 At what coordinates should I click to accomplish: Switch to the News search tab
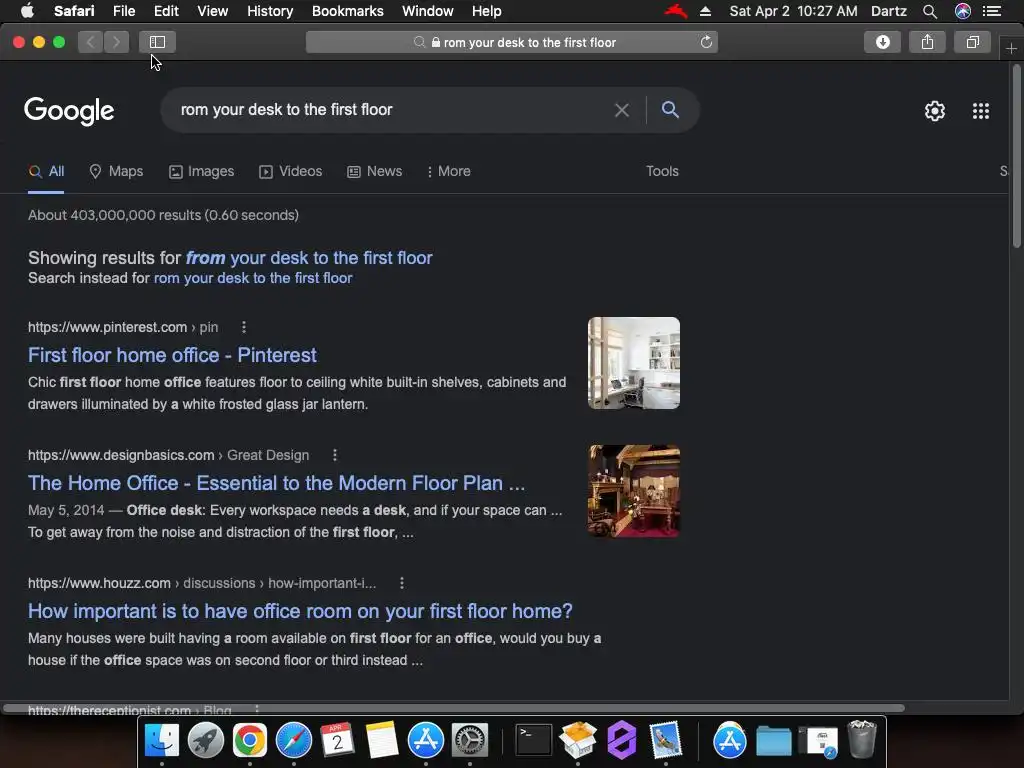(x=374, y=171)
